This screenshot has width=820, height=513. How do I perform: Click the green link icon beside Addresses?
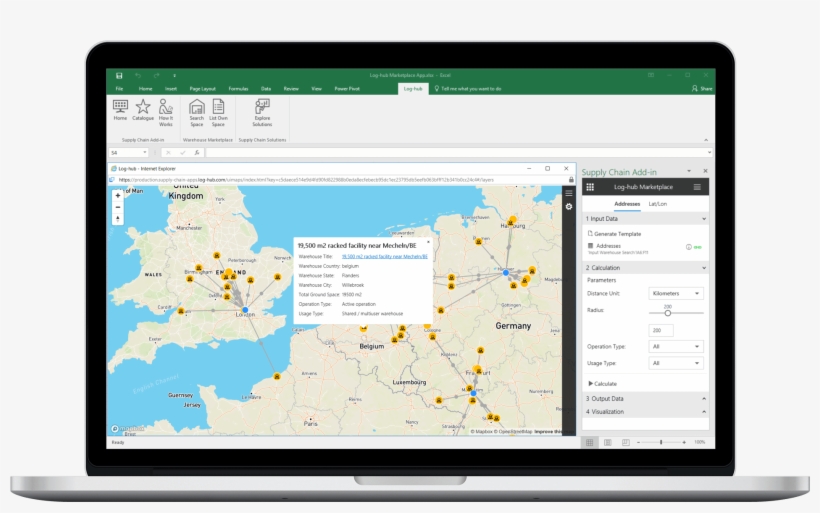pyautogui.click(x=698, y=247)
